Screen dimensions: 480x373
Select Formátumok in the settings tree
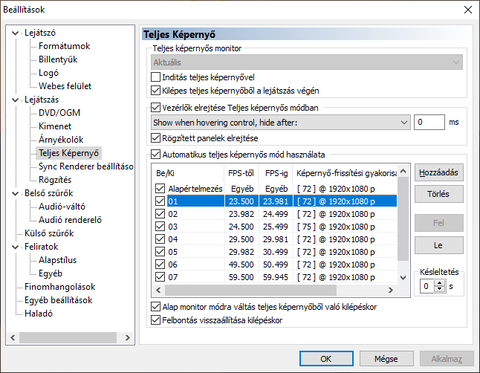[x=64, y=46]
